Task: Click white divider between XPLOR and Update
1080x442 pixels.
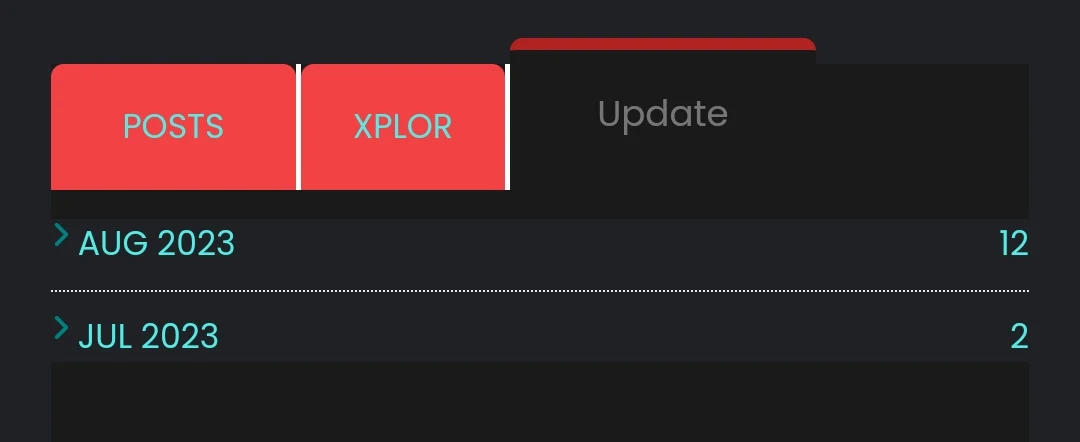Action: tap(508, 127)
